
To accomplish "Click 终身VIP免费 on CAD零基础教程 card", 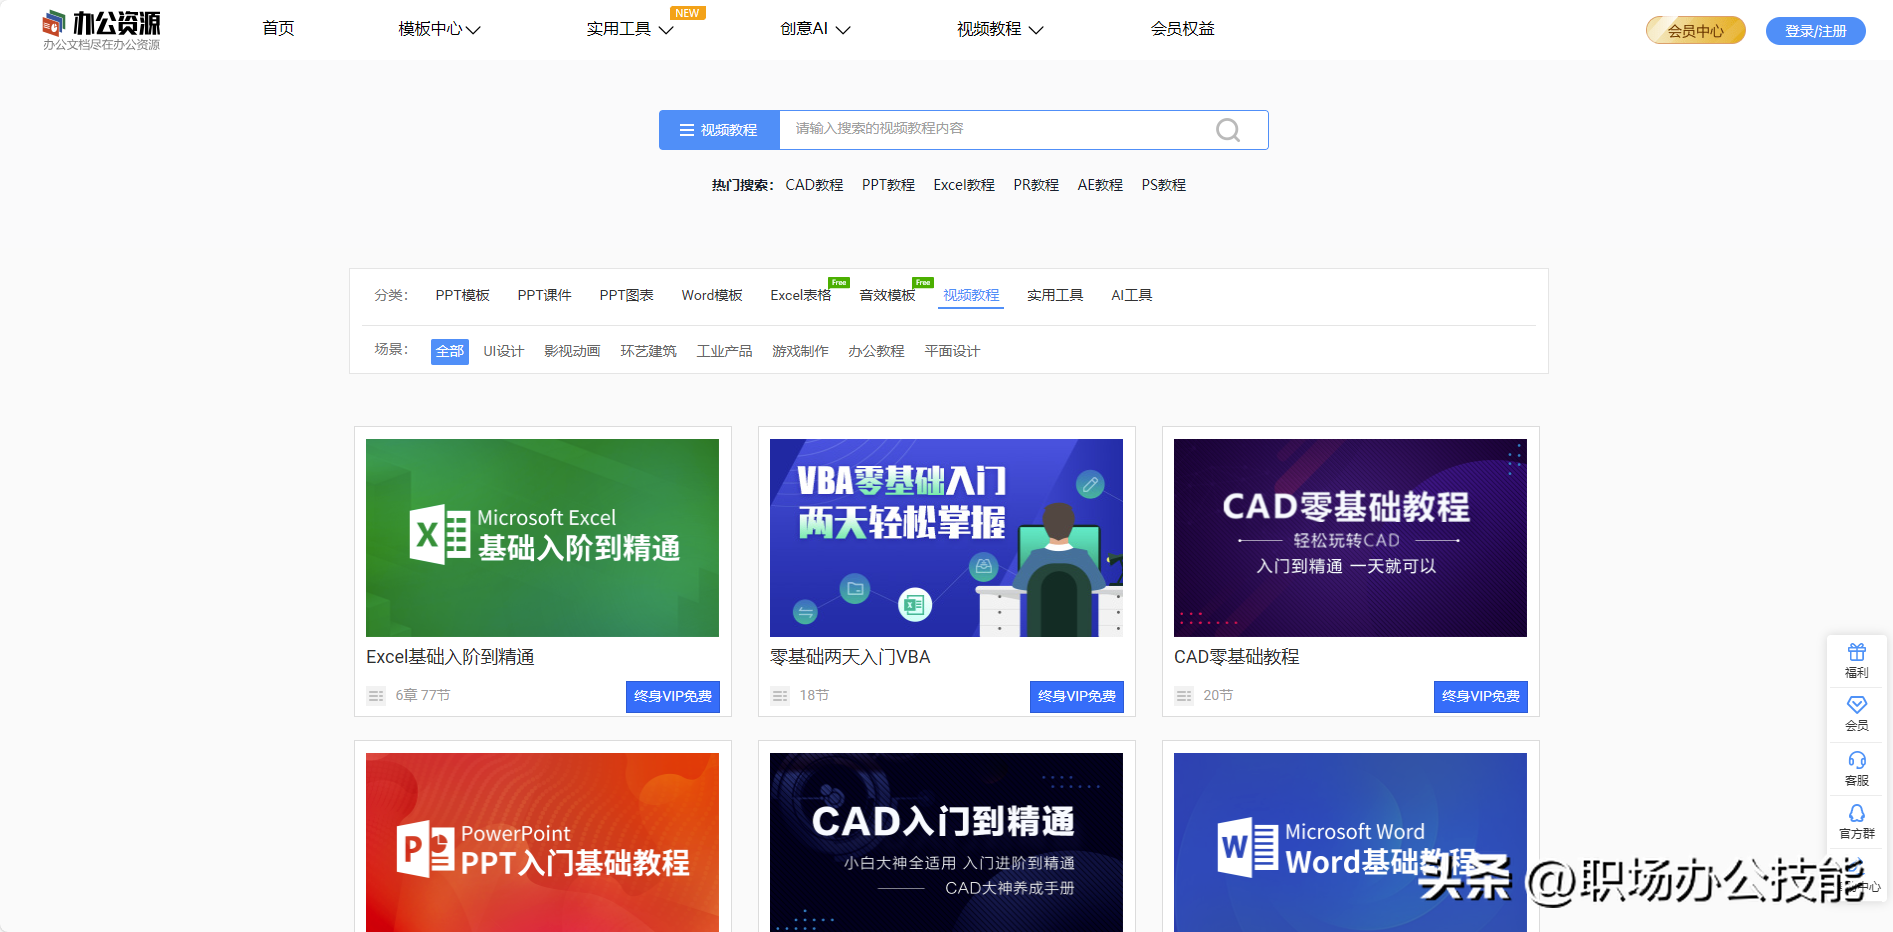I will (1480, 697).
